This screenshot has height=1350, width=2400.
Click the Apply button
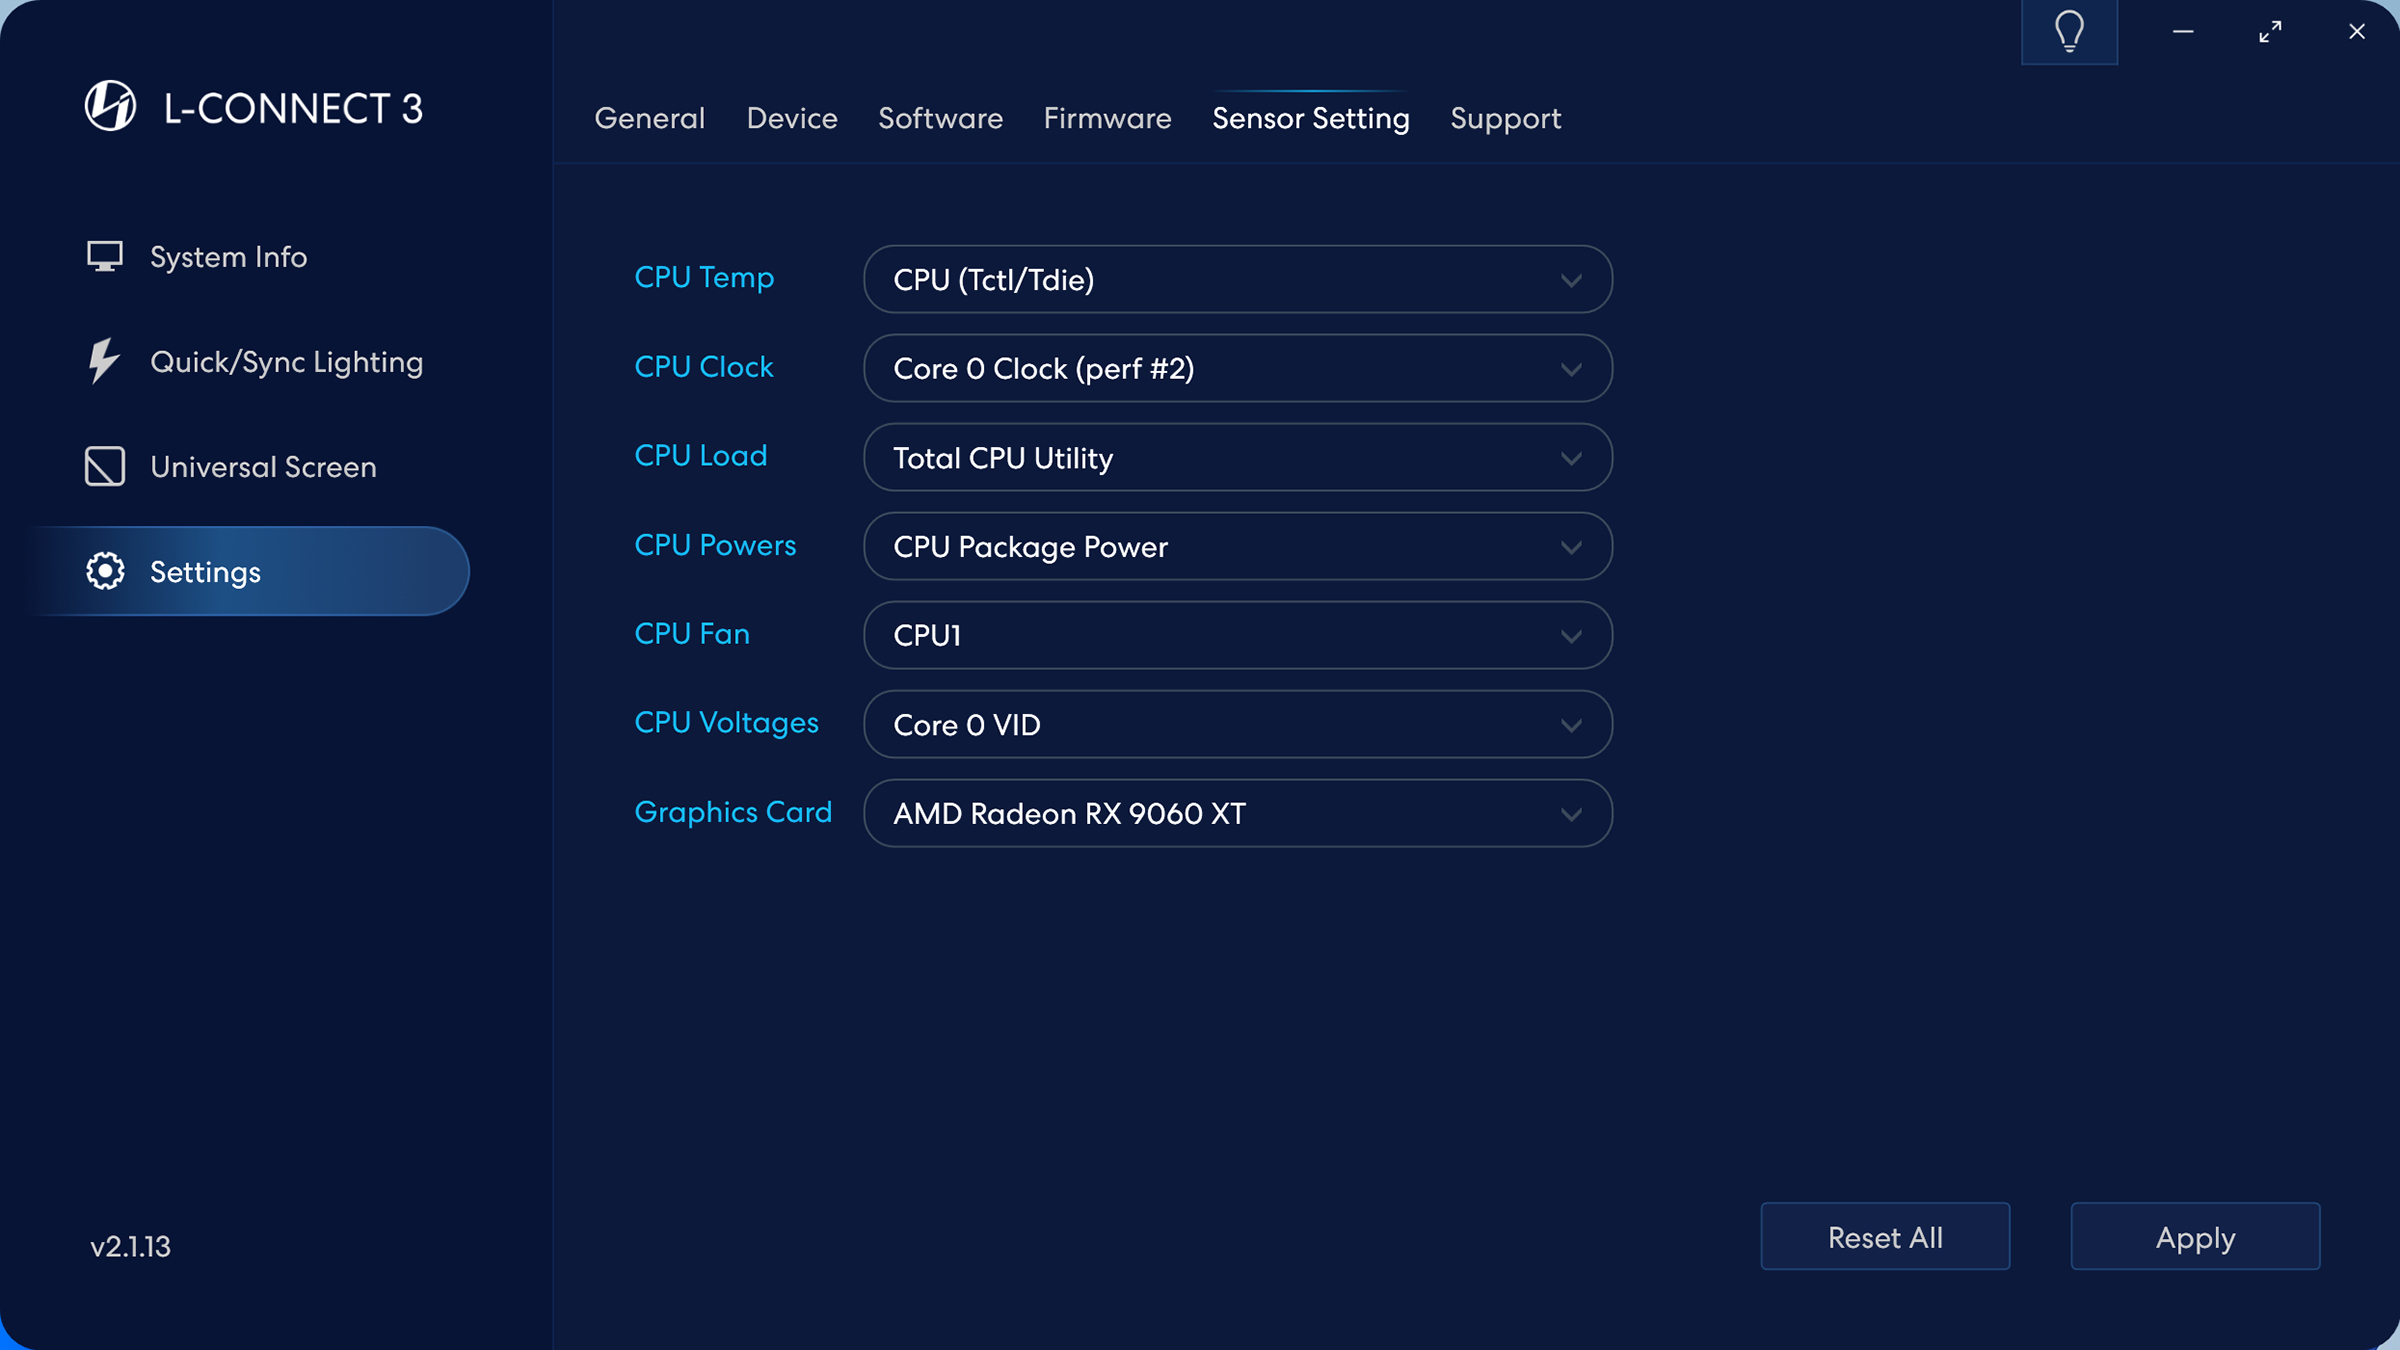(x=2195, y=1237)
